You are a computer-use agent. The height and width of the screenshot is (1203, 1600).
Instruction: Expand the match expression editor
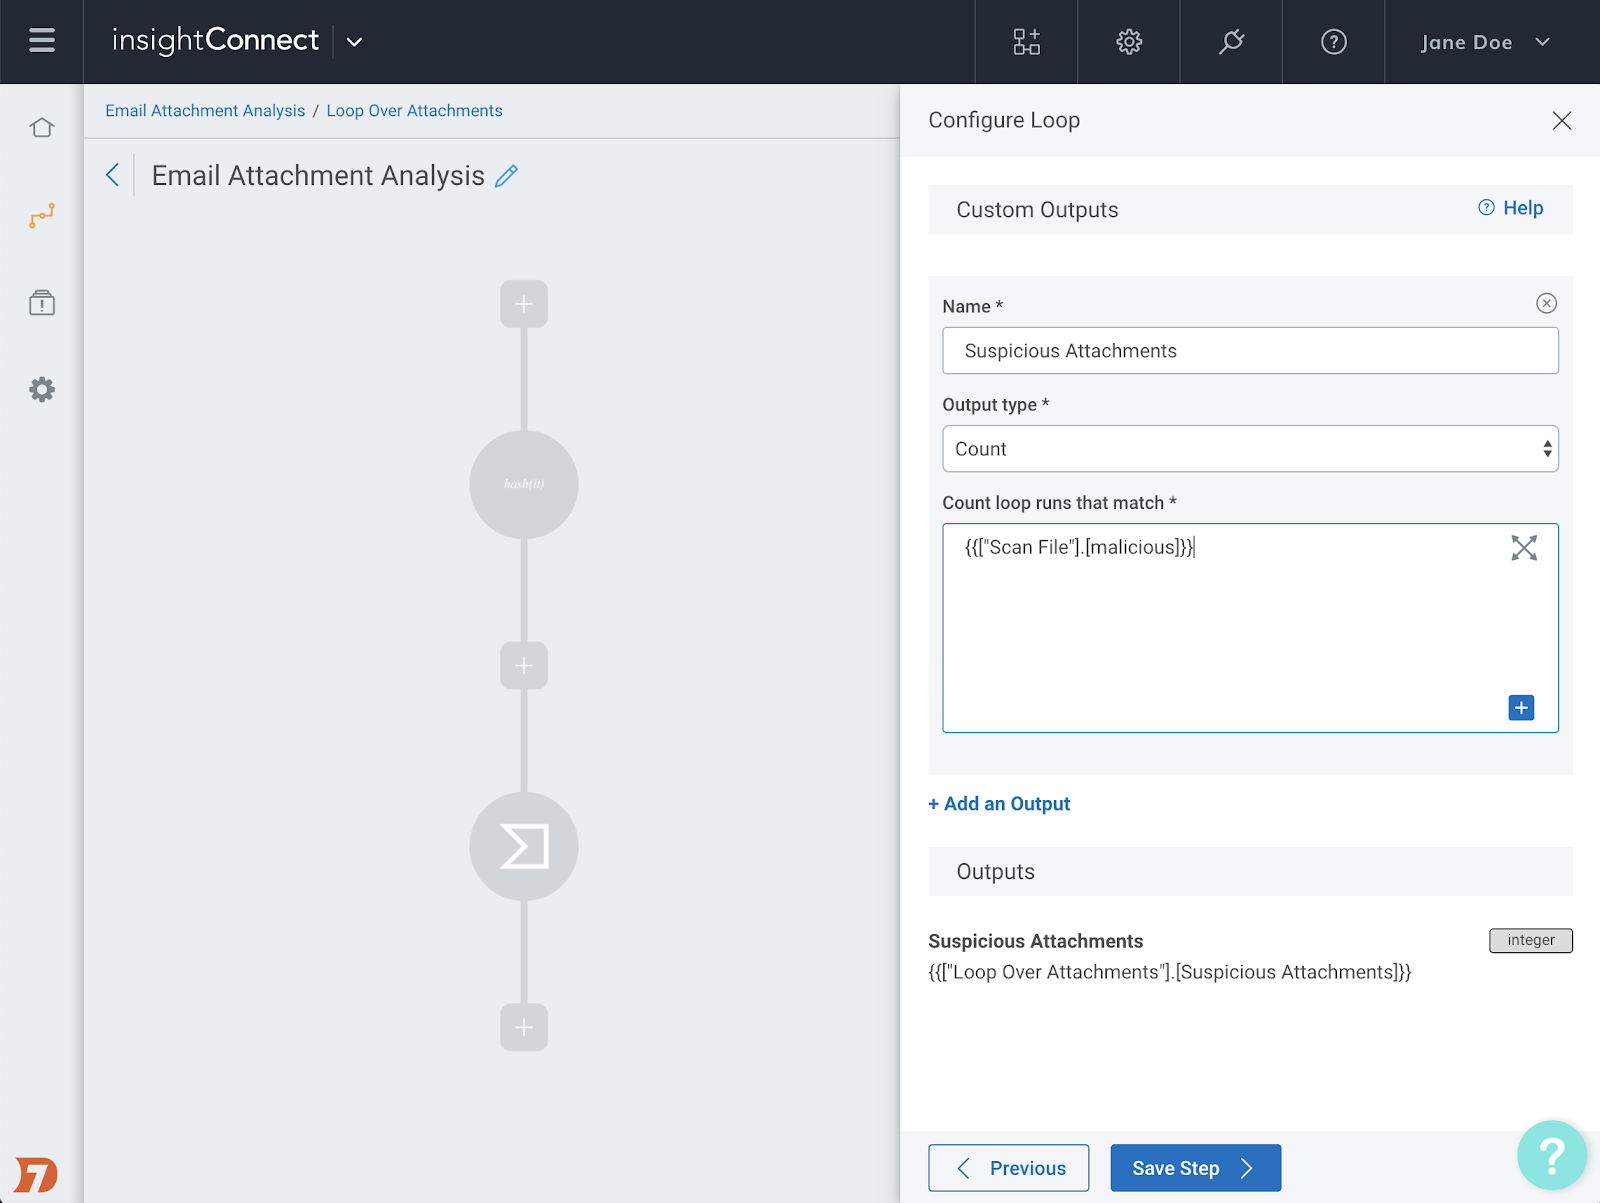click(x=1523, y=548)
